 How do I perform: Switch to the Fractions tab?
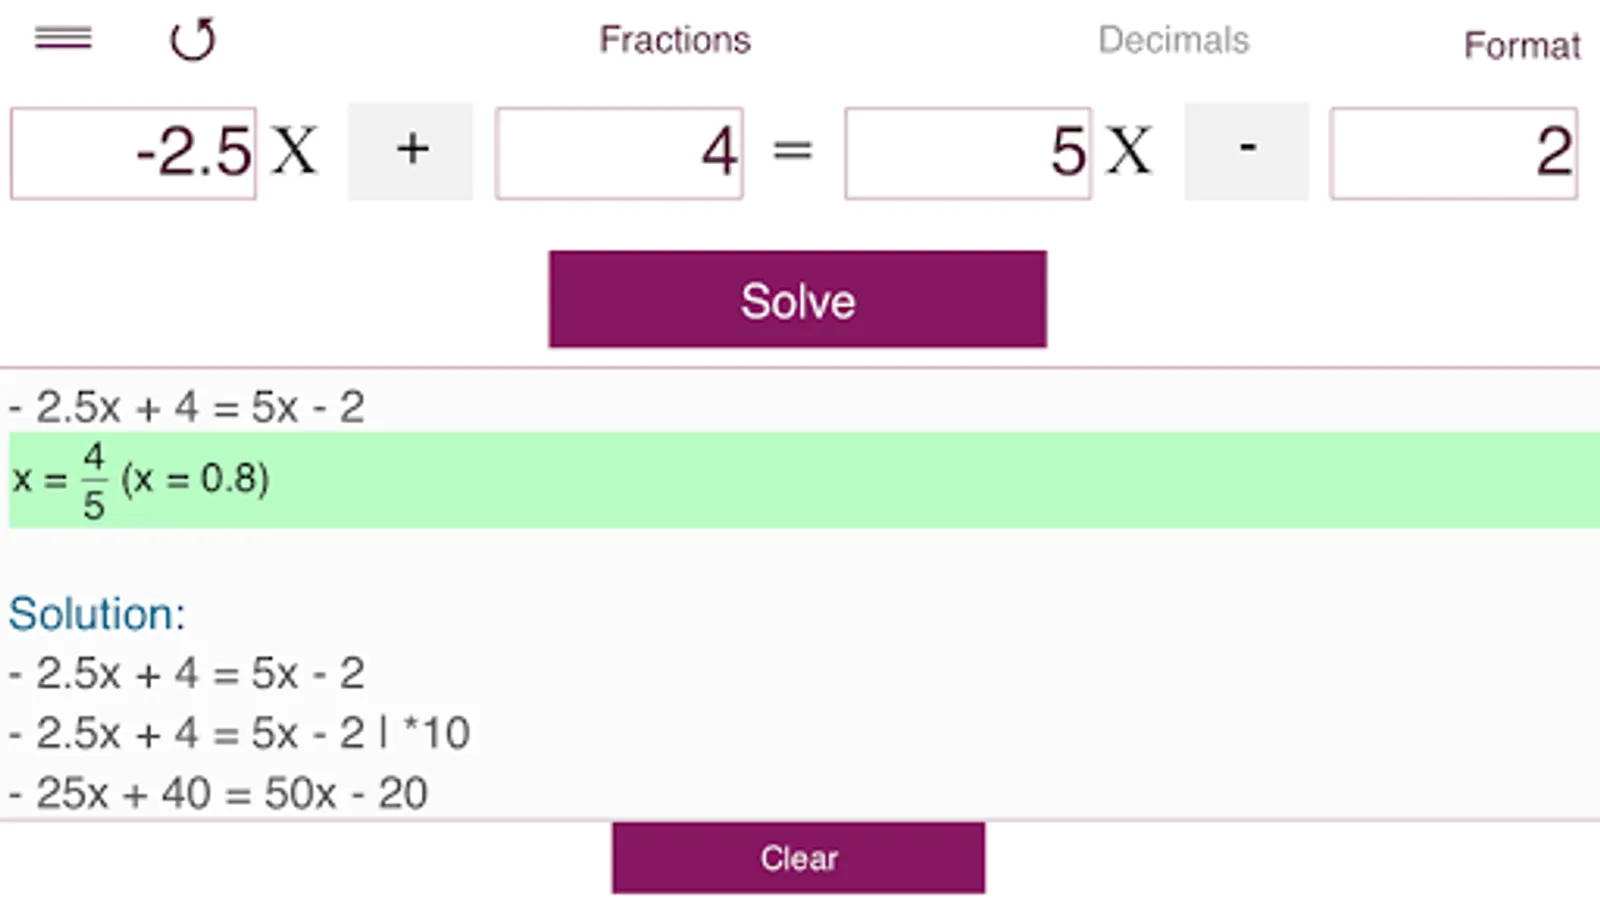[x=675, y=40]
